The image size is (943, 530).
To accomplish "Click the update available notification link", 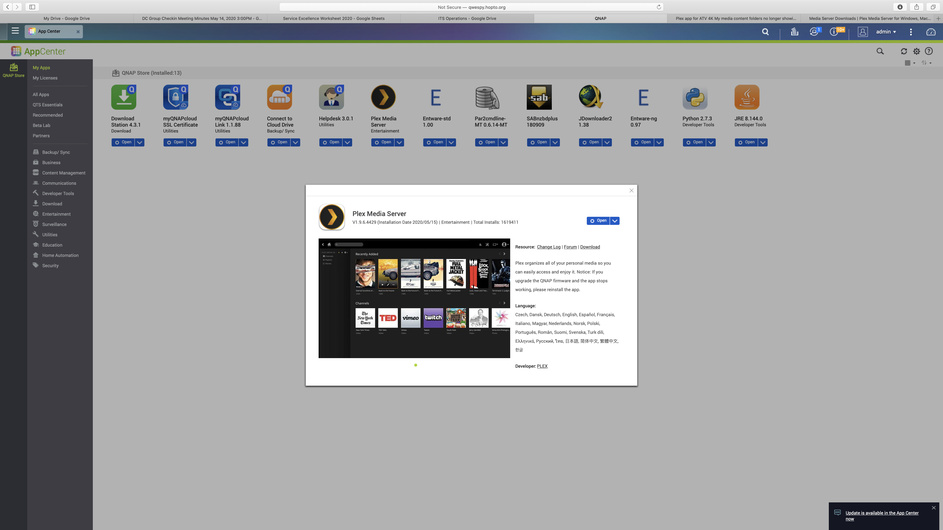I will pyautogui.click(x=882, y=516).
